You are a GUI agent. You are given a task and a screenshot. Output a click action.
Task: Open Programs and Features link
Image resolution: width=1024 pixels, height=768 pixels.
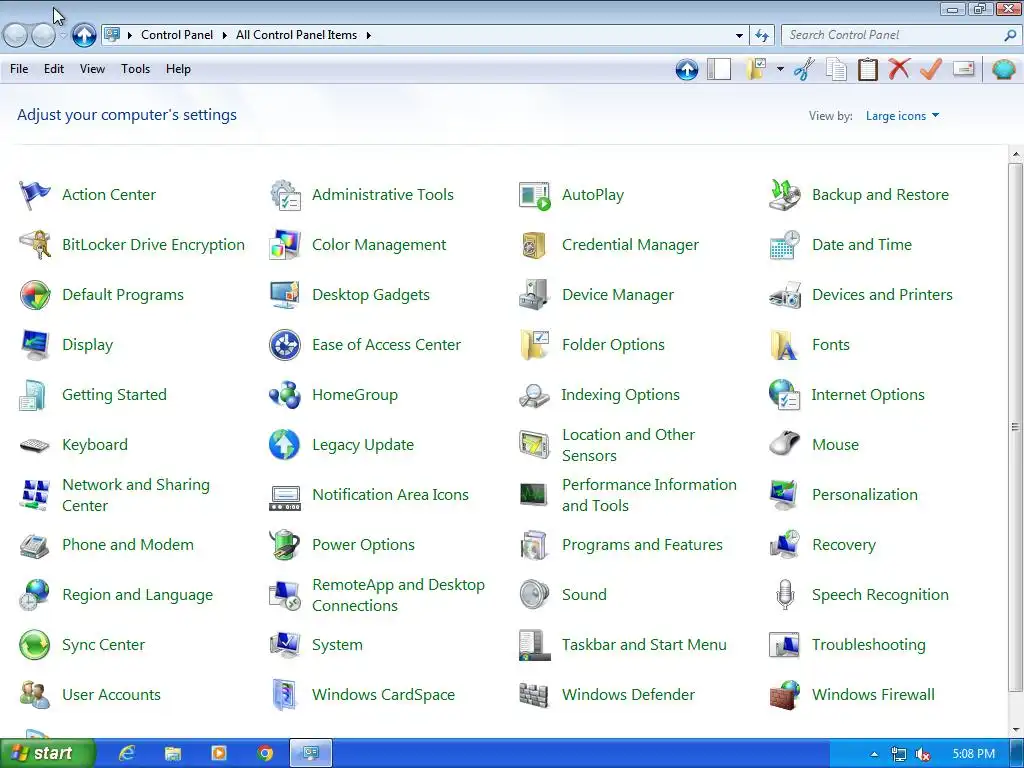click(x=642, y=545)
